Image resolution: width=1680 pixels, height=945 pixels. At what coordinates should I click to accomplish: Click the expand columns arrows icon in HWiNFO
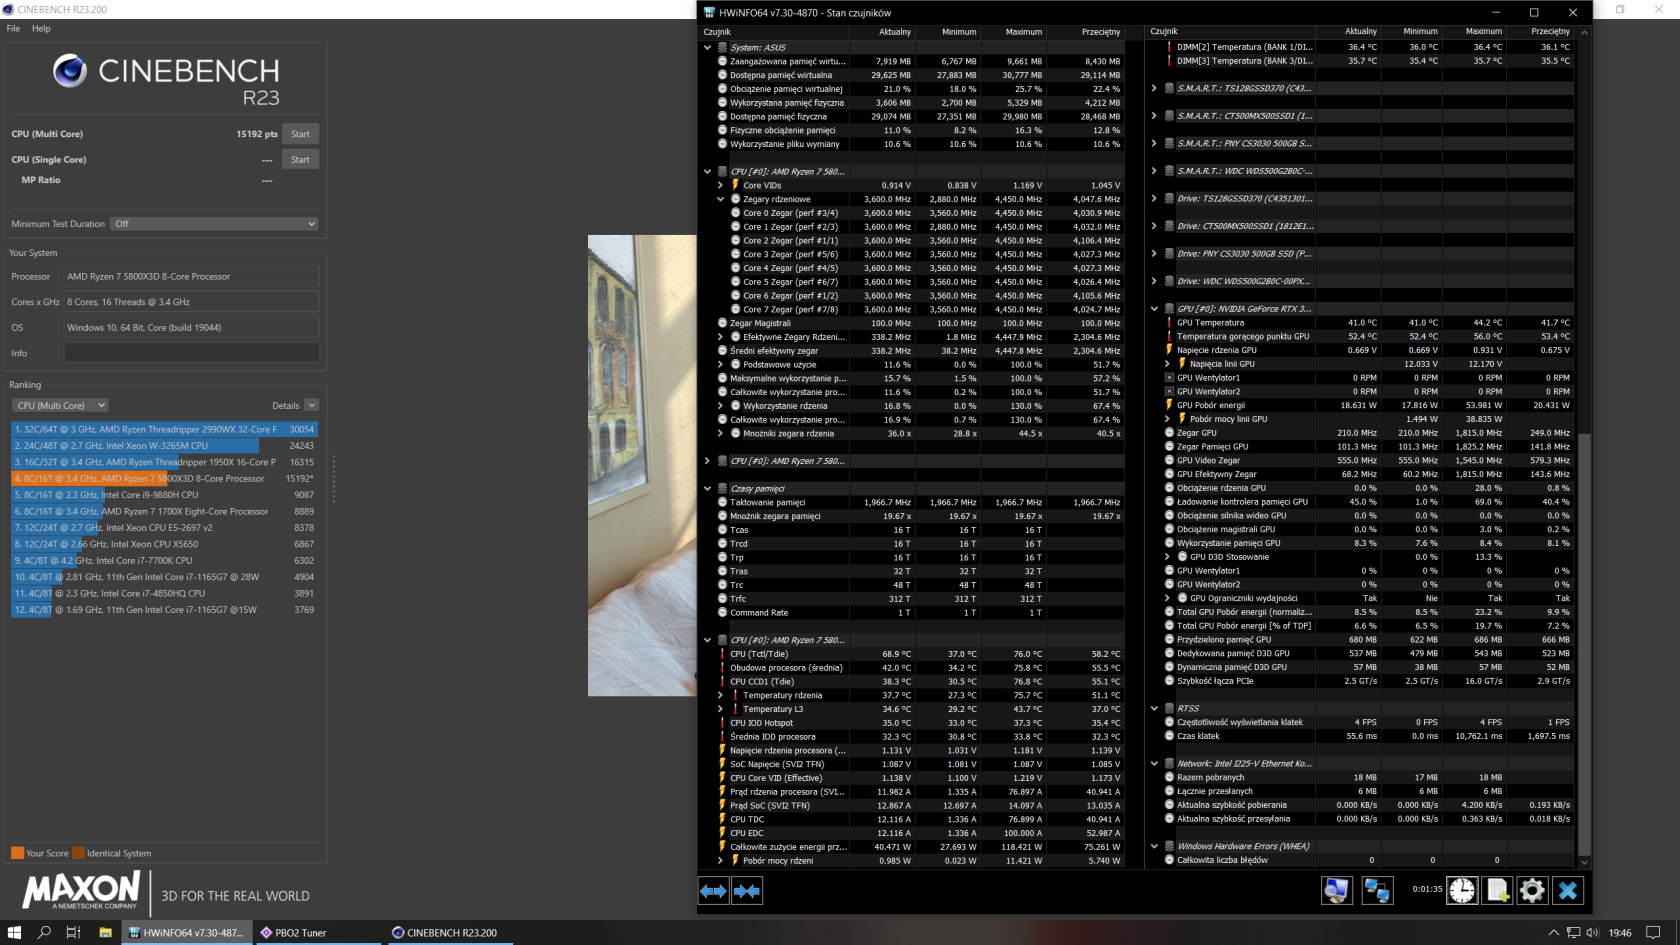point(713,891)
